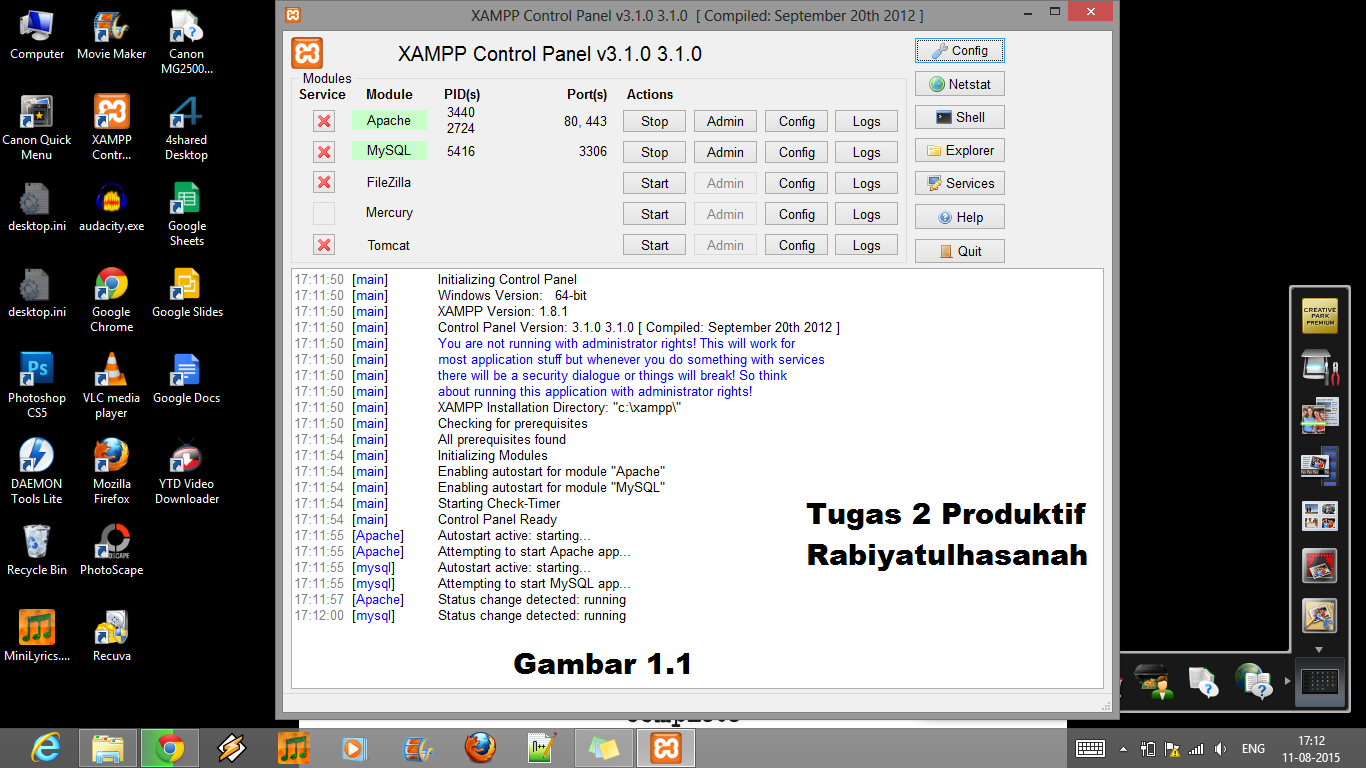1366x768 pixels.
Task: Enable the Mercury service checkbox
Action: [x=323, y=213]
